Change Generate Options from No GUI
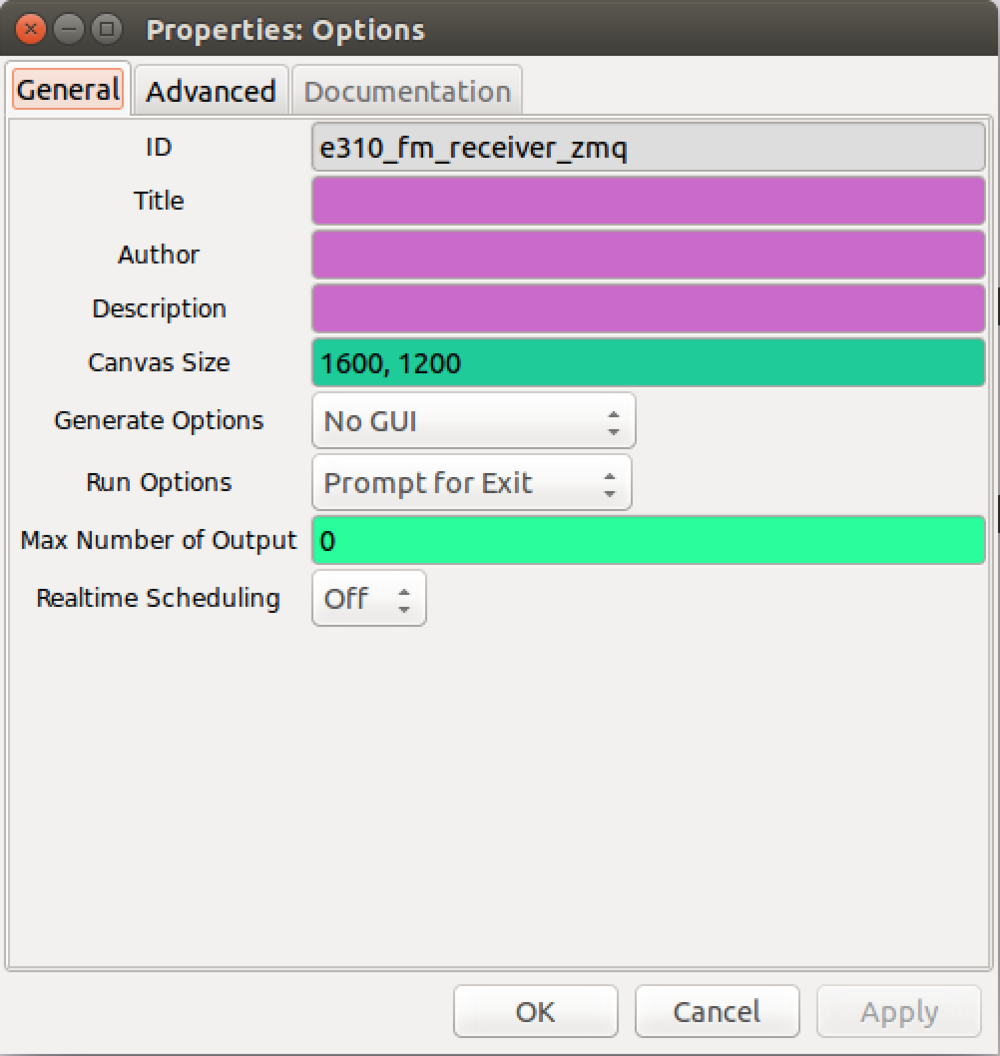The width and height of the screenshot is (1000, 1056). click(473, 420)
